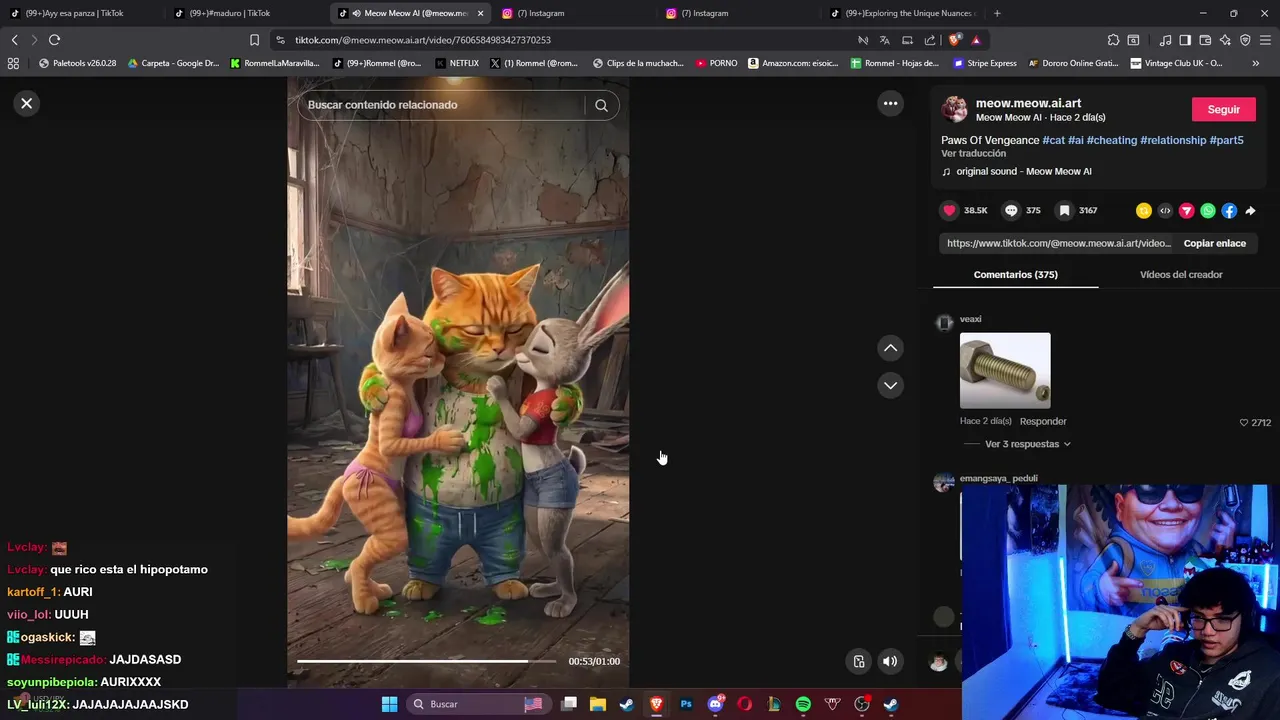Screen dimensions: 1280x720
Task: Go to the next video
Action: (890, 385)
